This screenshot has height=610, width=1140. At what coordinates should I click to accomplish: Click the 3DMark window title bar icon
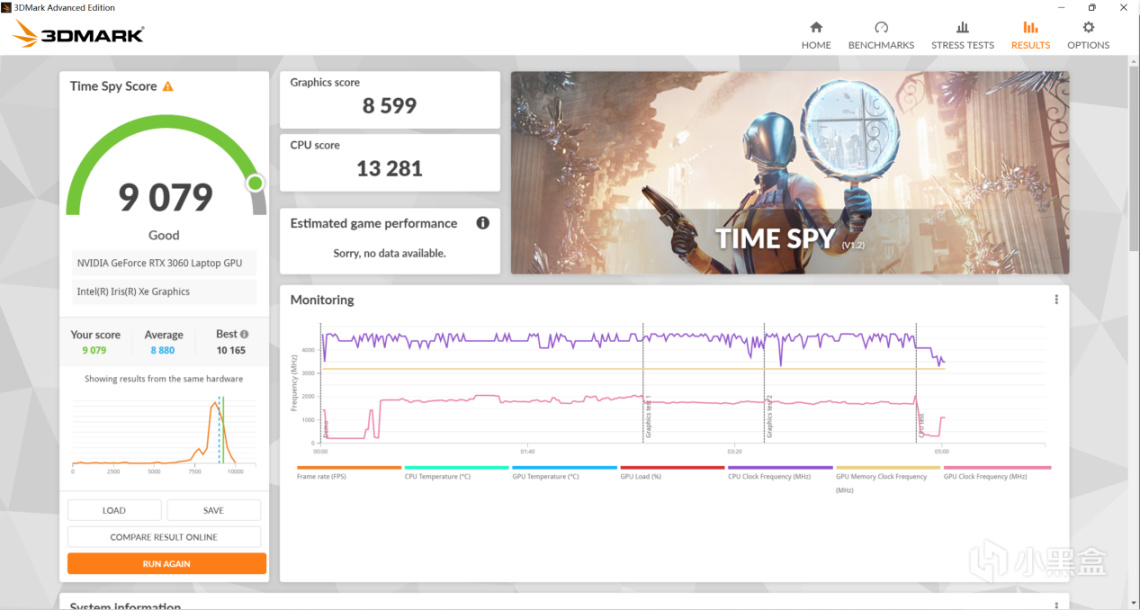pyautogui.click(x=6, y=7)
